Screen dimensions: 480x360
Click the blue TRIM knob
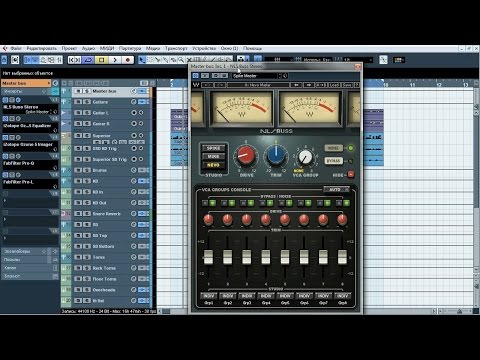point(276,156)
